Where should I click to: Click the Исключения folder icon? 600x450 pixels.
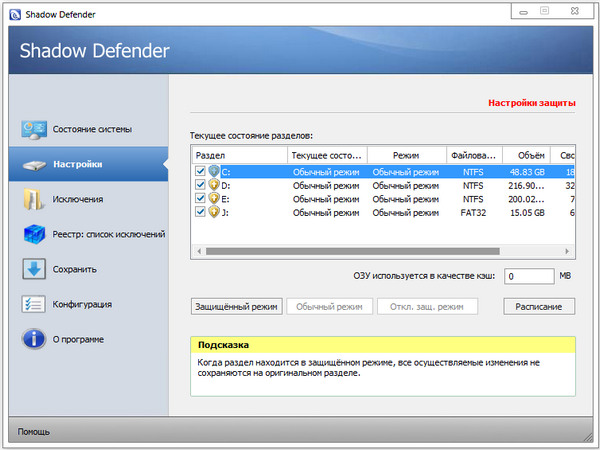pyautogui.click(x=33, y=199)
